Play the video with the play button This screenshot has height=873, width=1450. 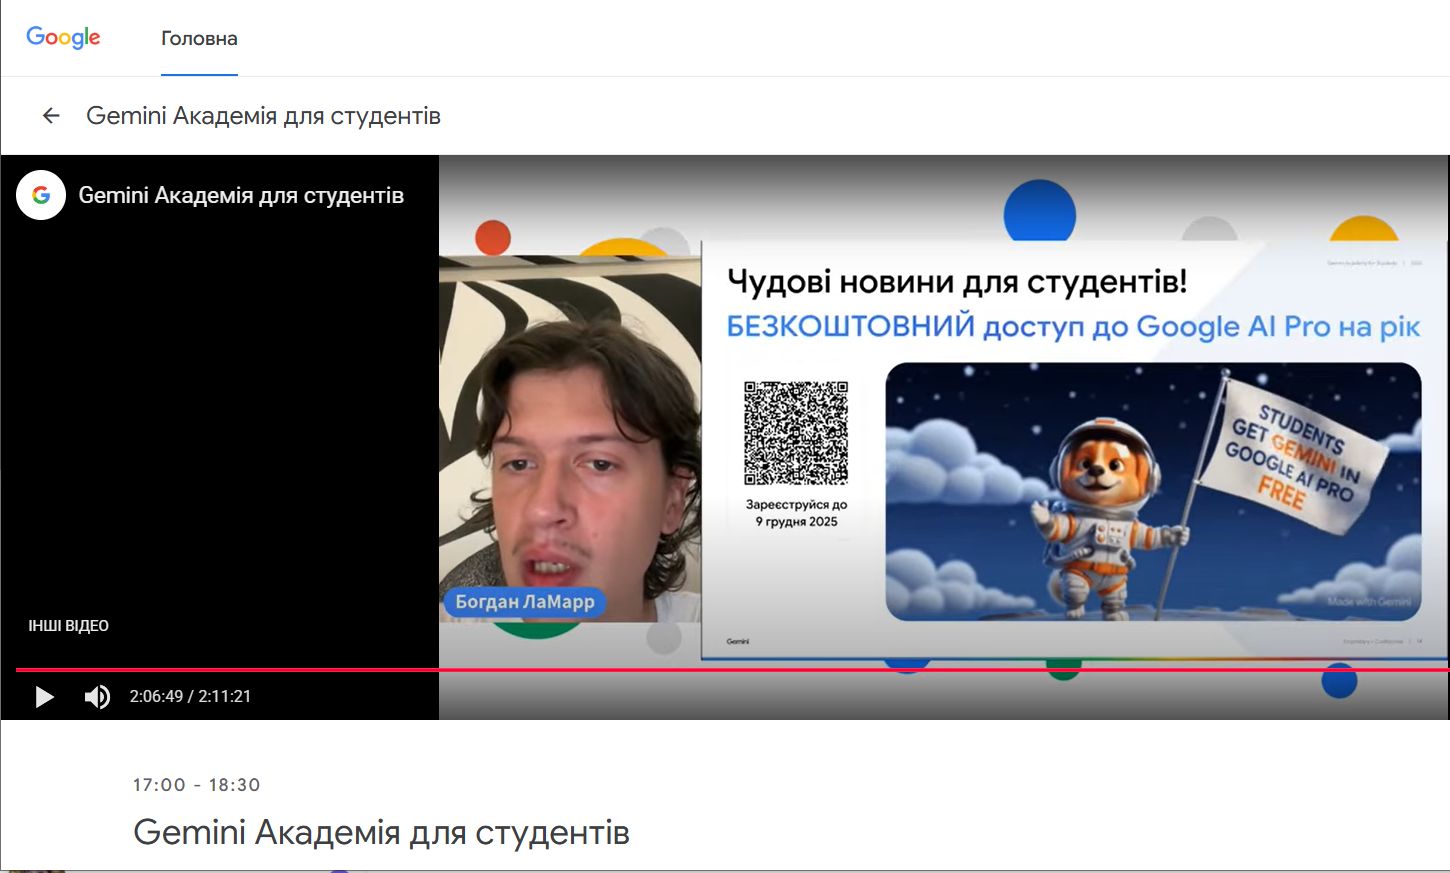coord(44,697)
